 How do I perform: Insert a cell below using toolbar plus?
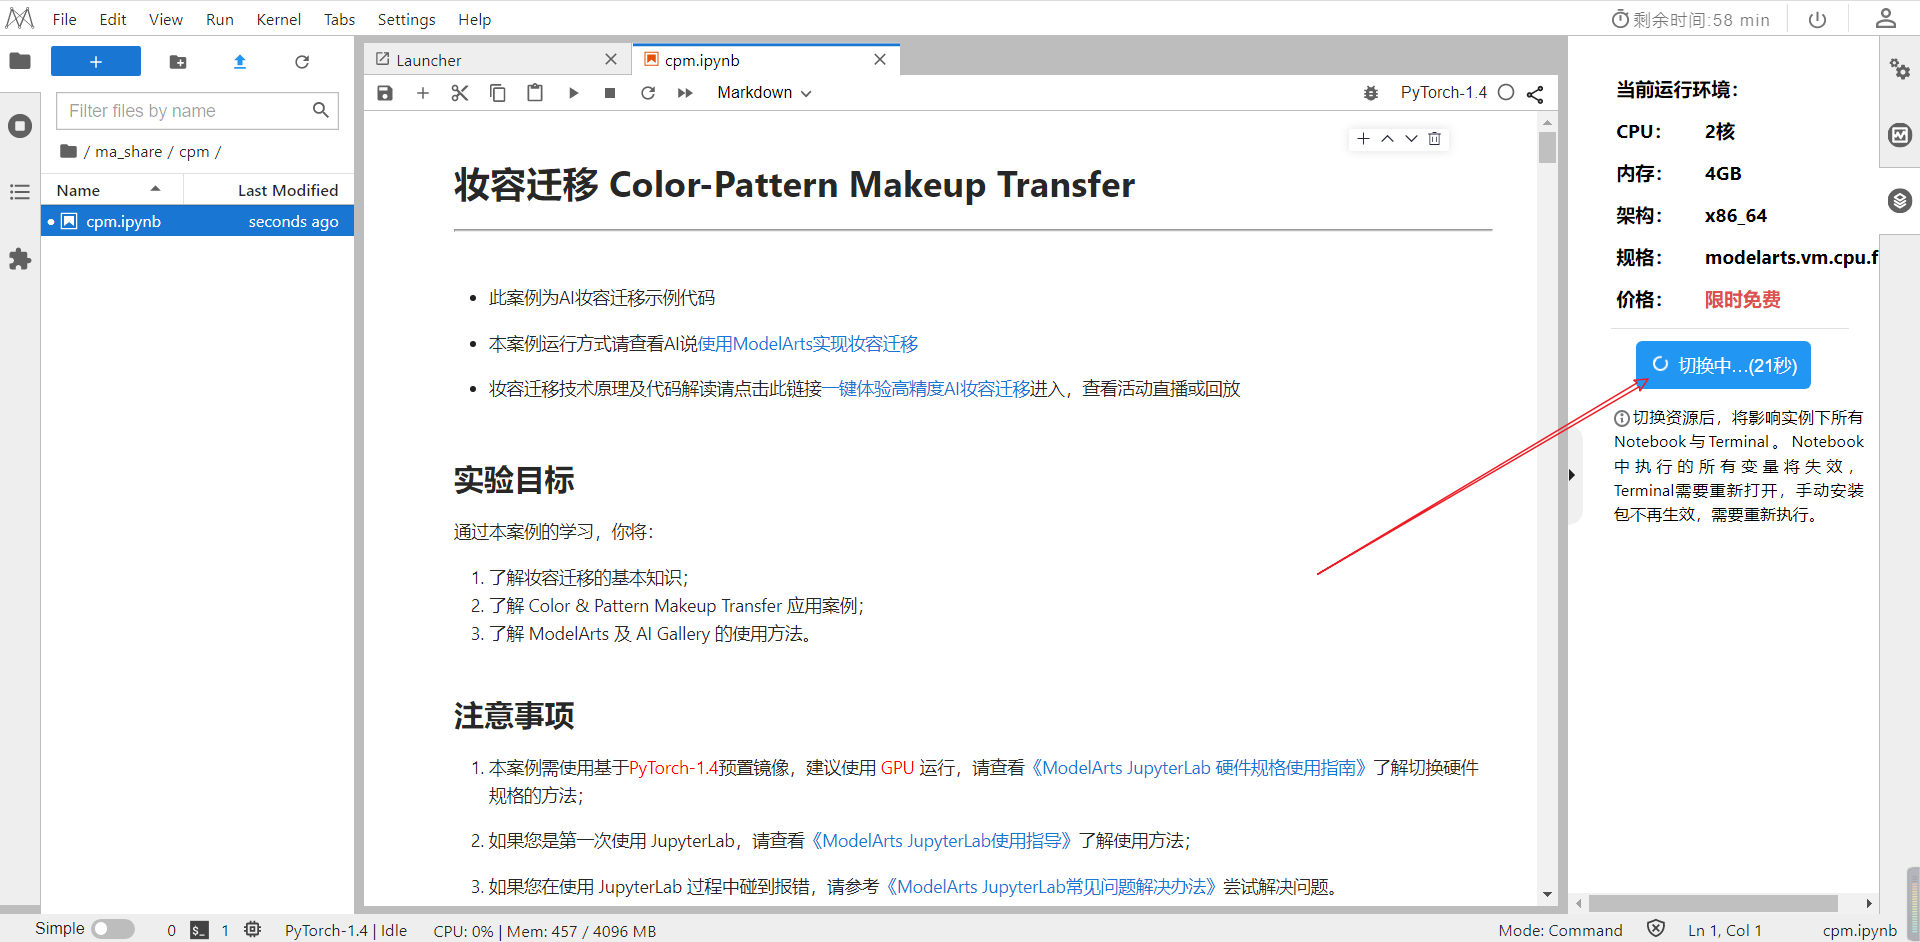click(423, 93)
